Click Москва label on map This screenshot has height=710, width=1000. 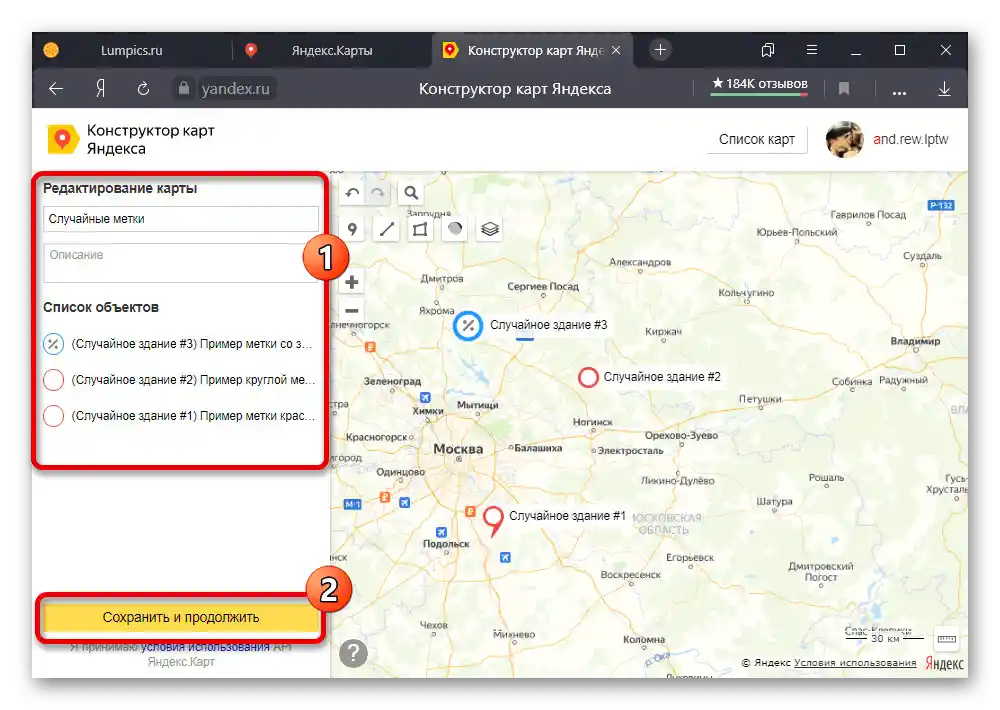click(458, 449)
